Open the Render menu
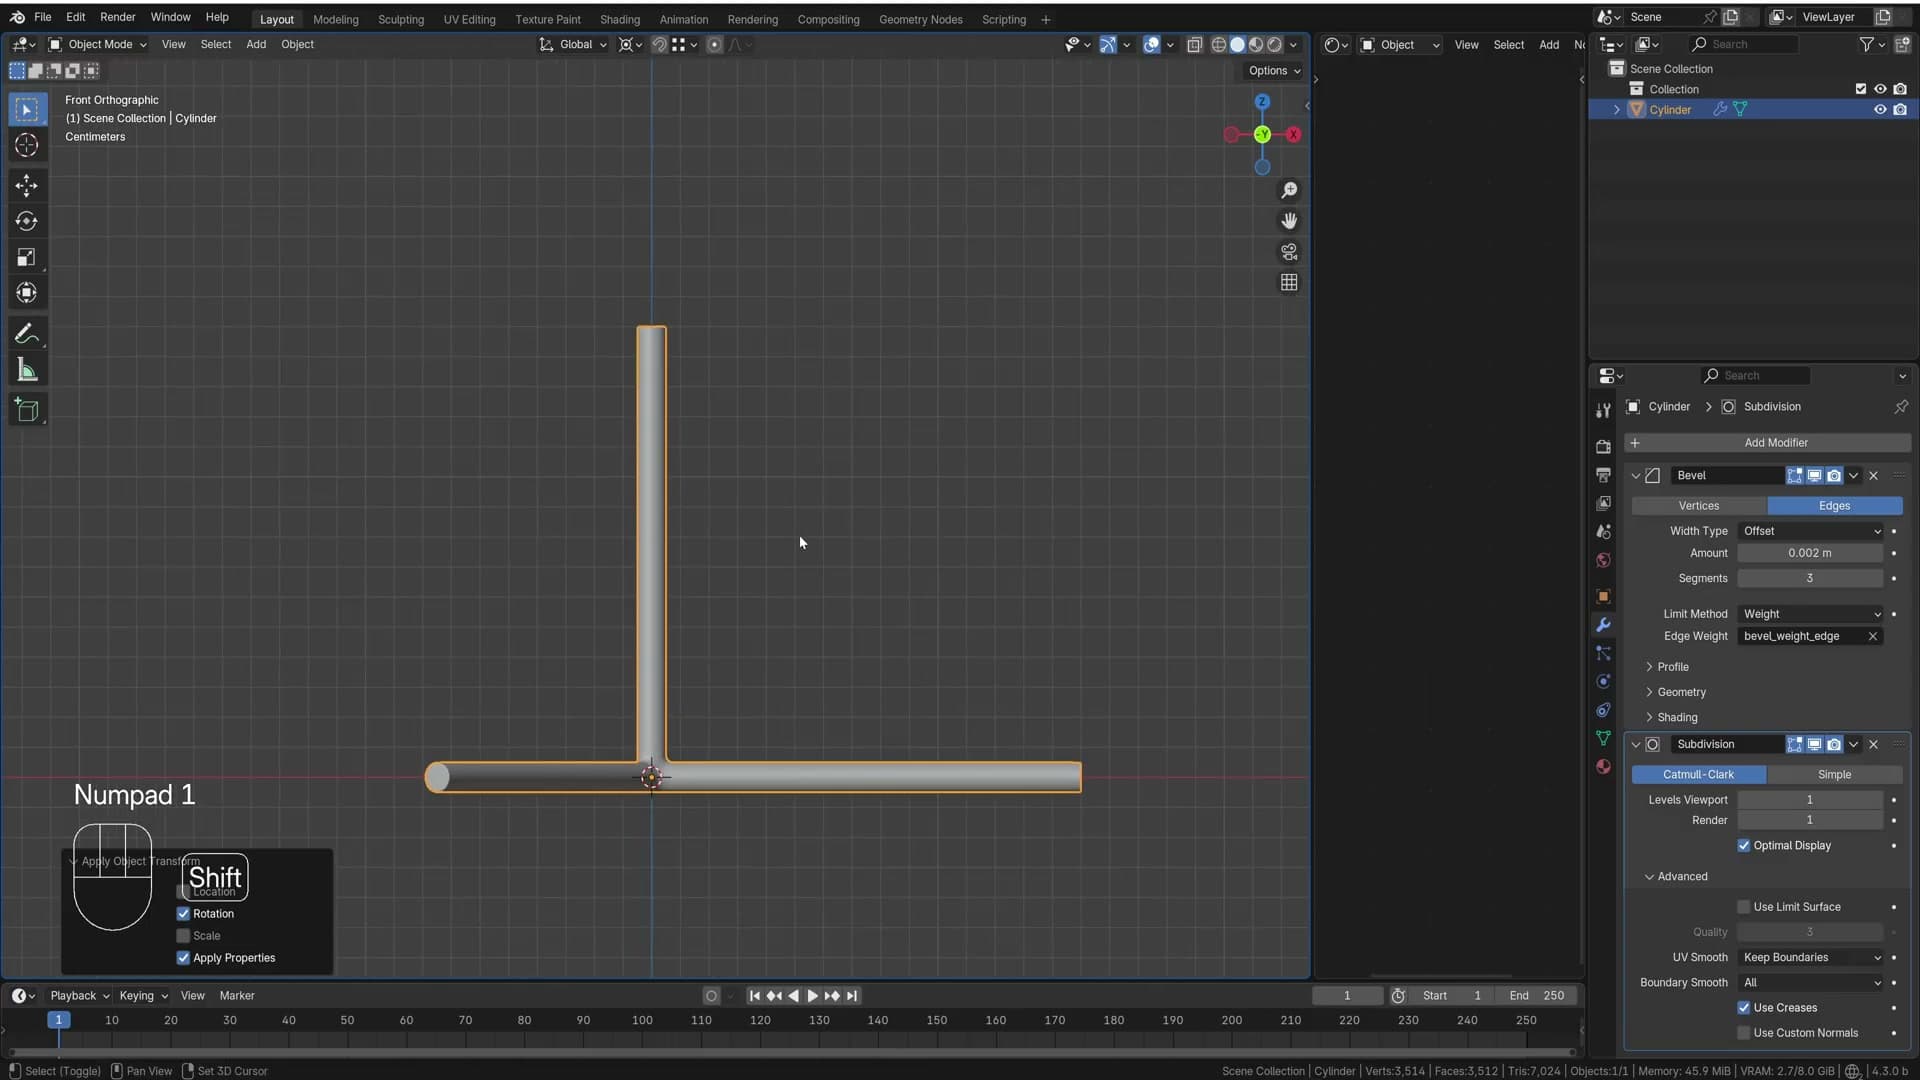Screen dimensions: 1920x1080 (117, 17)
